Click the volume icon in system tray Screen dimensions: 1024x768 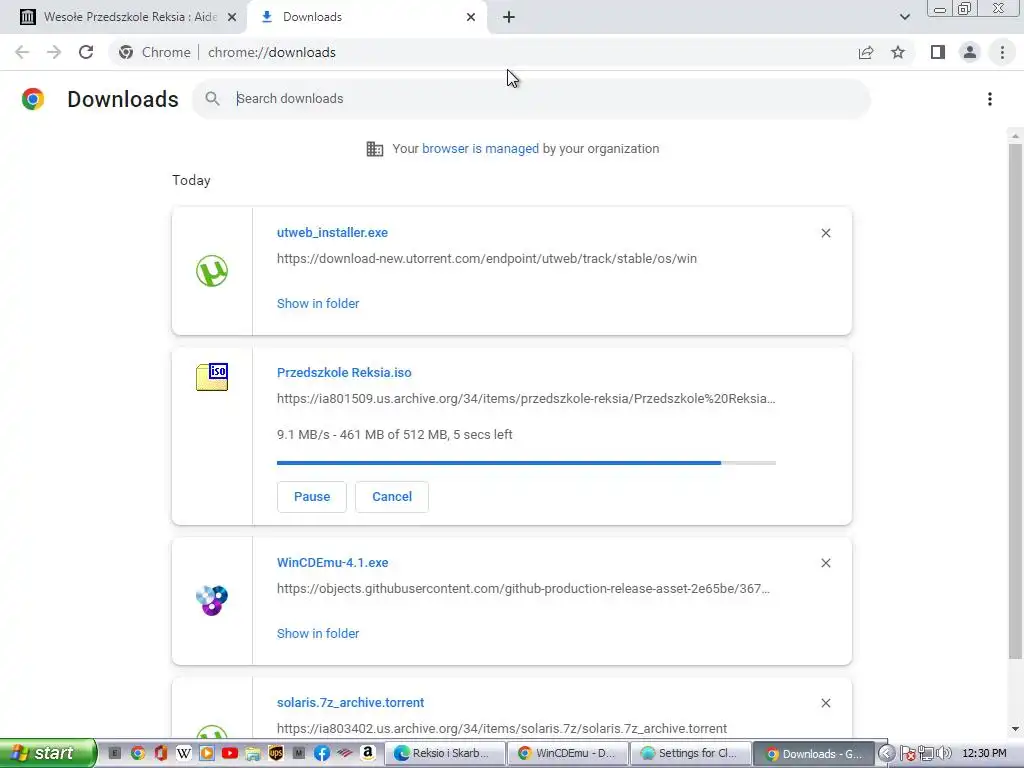coord(944,753)
